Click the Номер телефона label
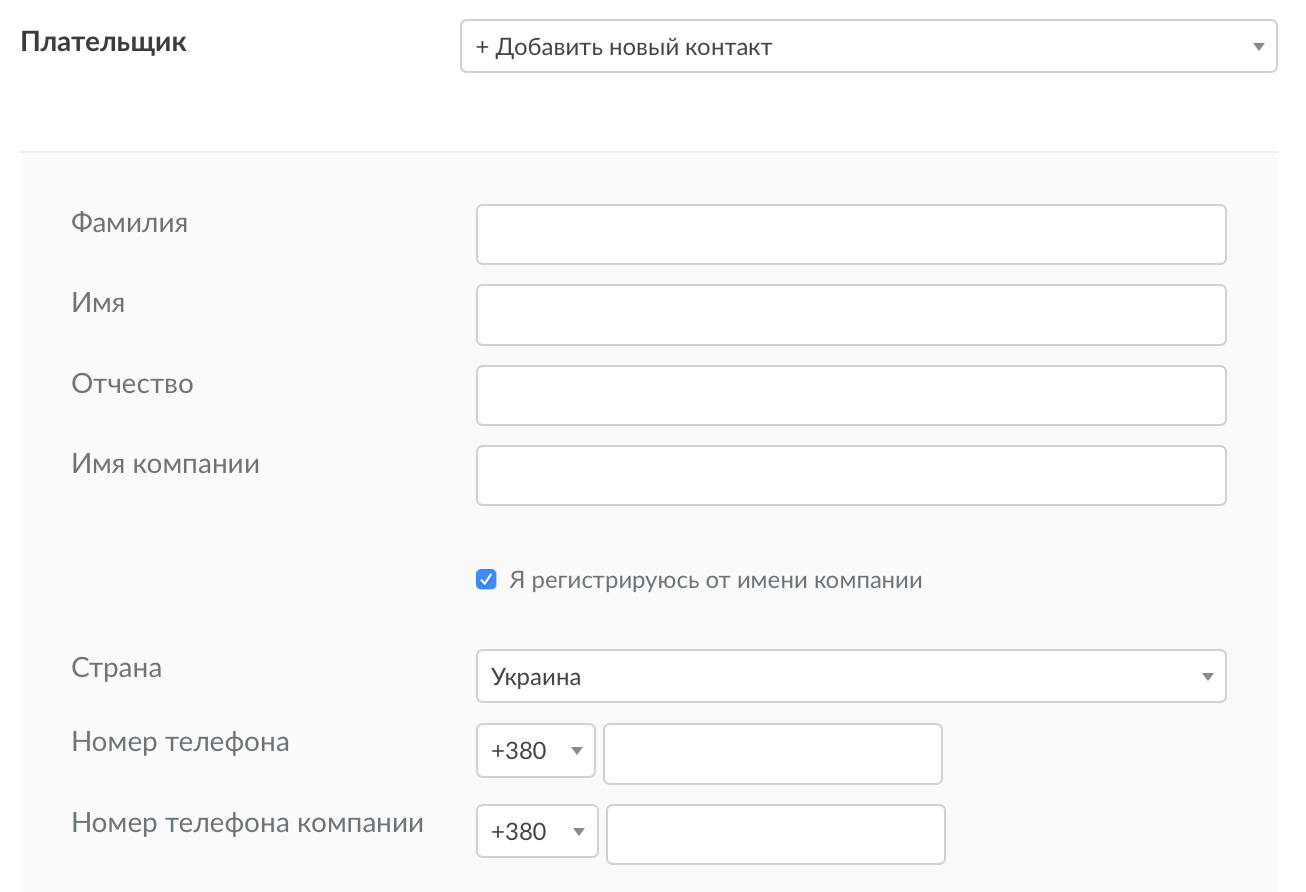1306x892 pixels. 180,742
